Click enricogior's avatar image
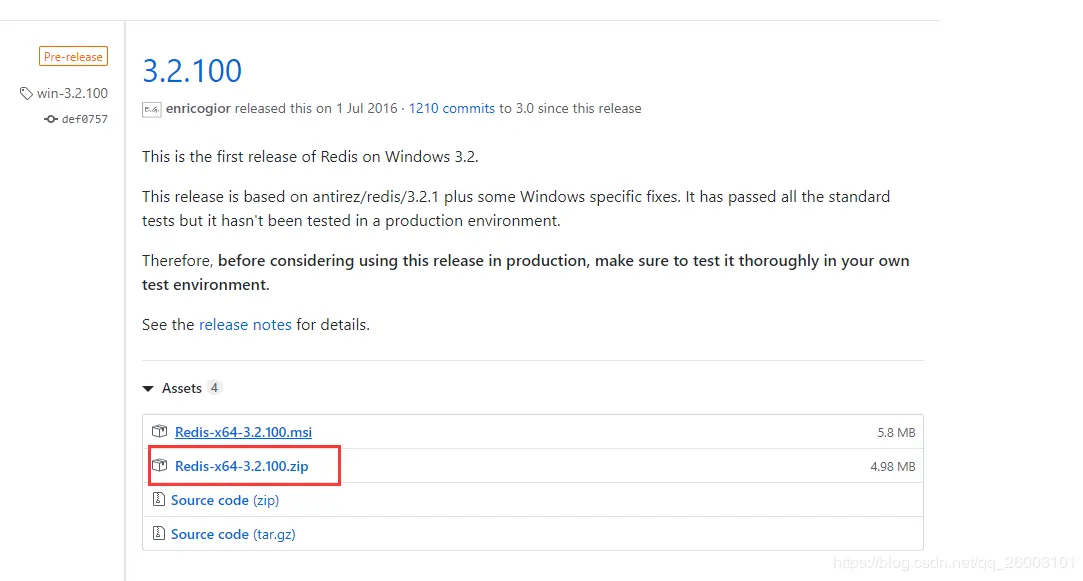 [152, 109]
